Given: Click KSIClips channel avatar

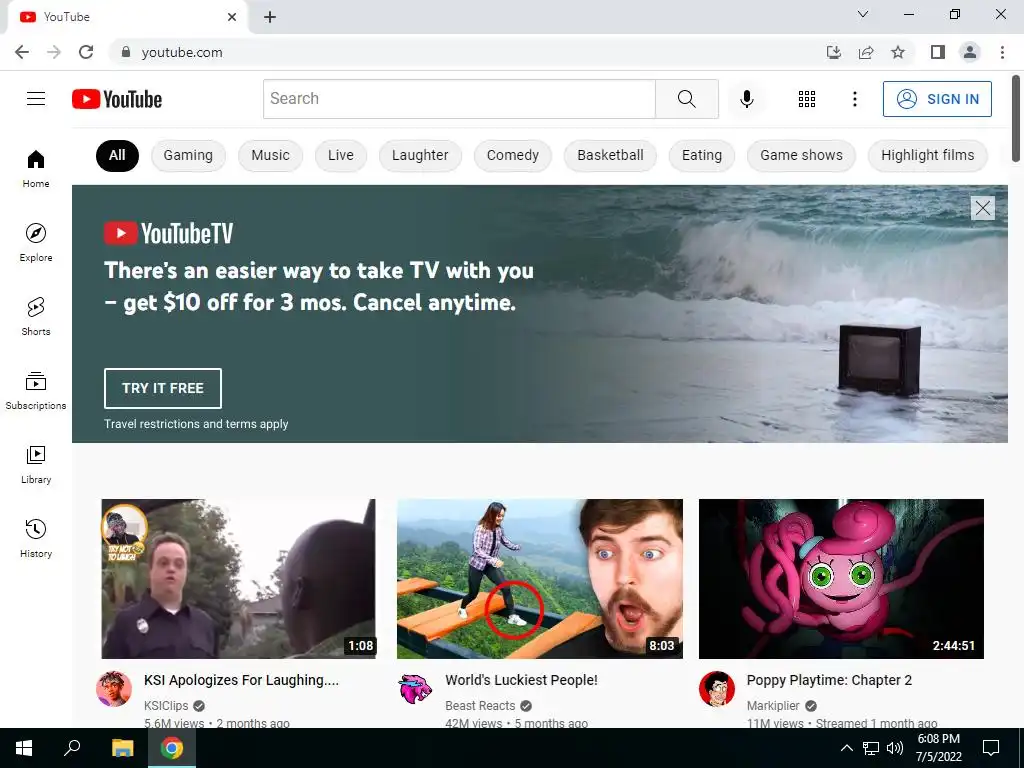Looking at the screenshot, I should (114, 688).
